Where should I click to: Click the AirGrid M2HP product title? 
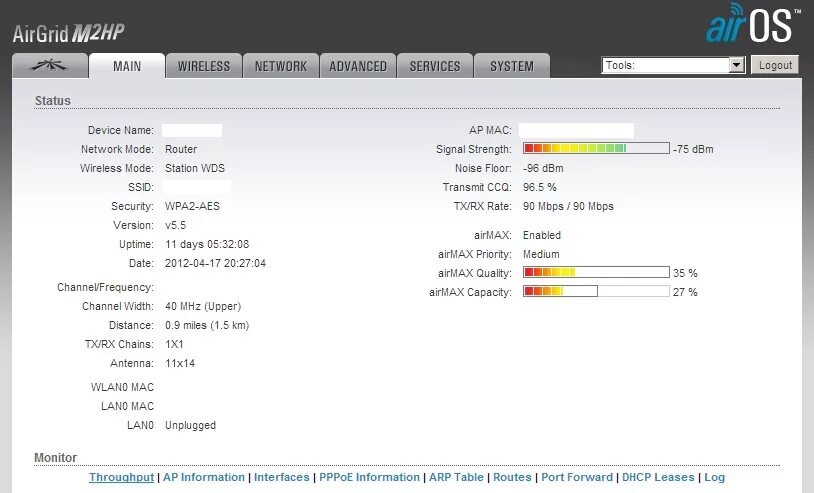click(x=69, y=33)
